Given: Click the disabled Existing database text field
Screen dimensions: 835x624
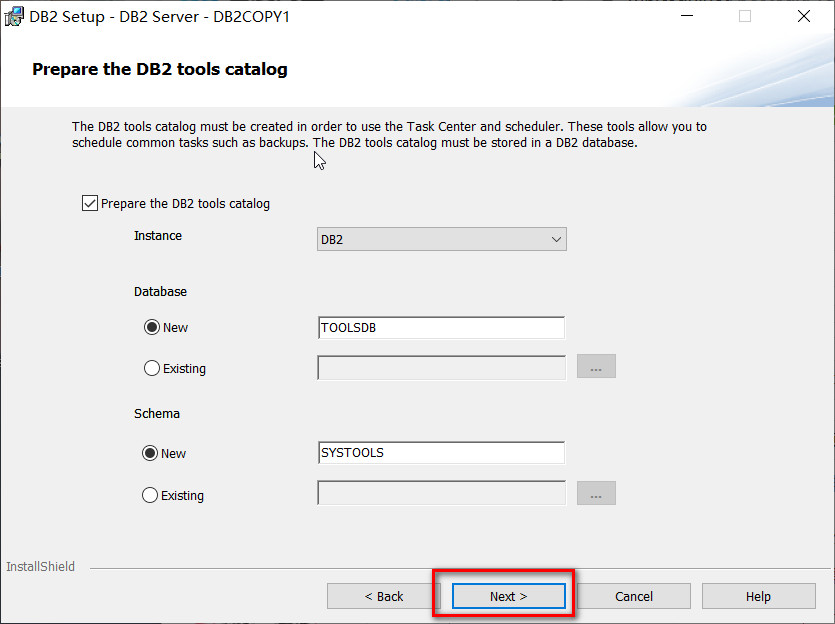Looking at the screenshot, I should pos(441,366).
